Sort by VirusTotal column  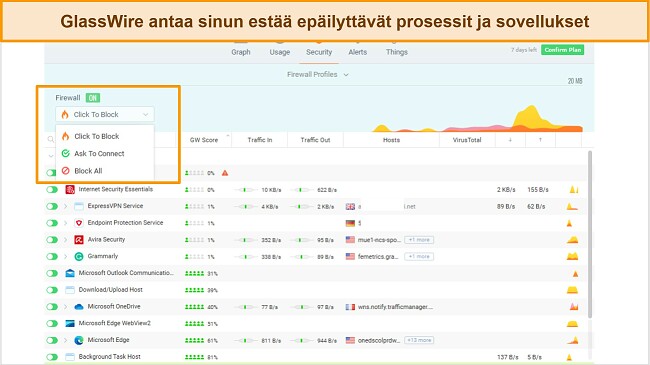467,140
